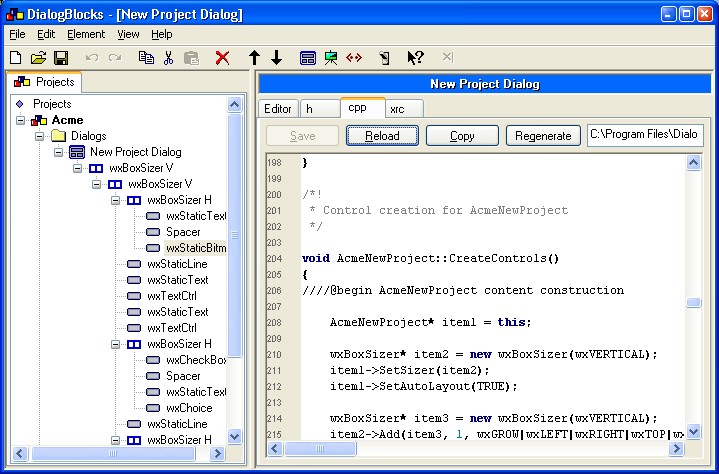Click project tree vertical scrollbar up arrow
Screen dimensions: 719x474
click(234, 105)
